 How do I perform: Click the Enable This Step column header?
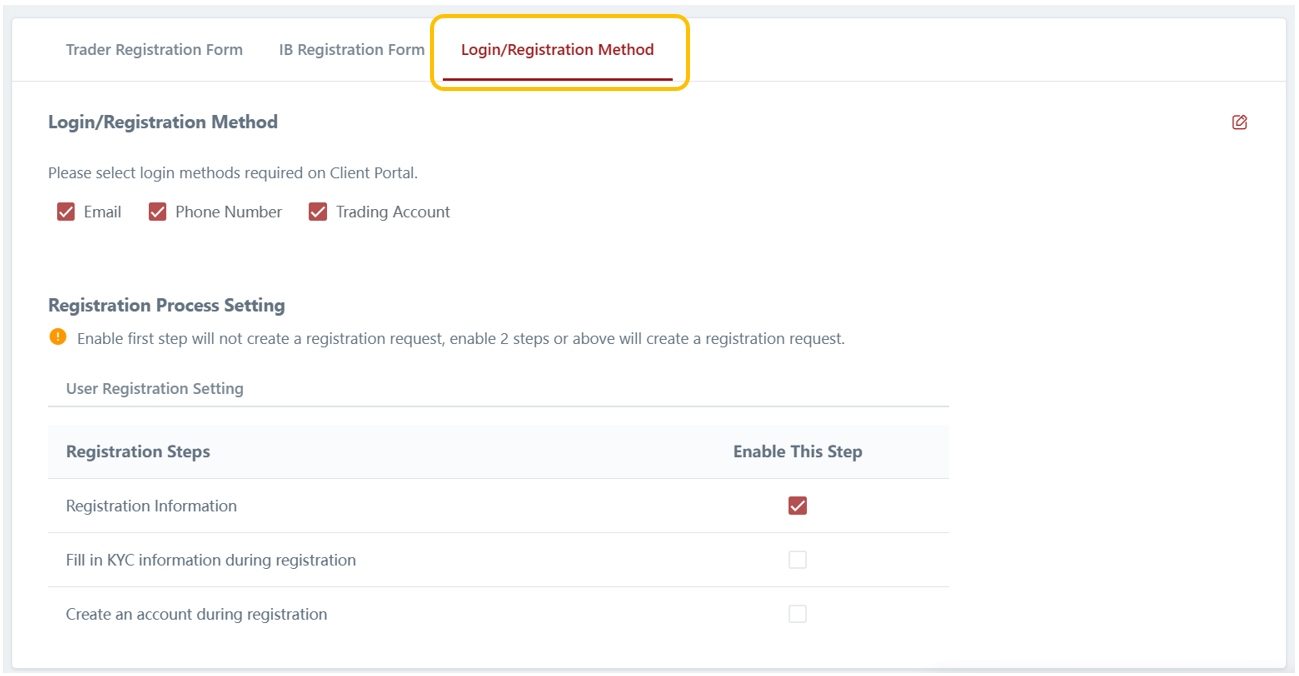[x=797, y=452]
